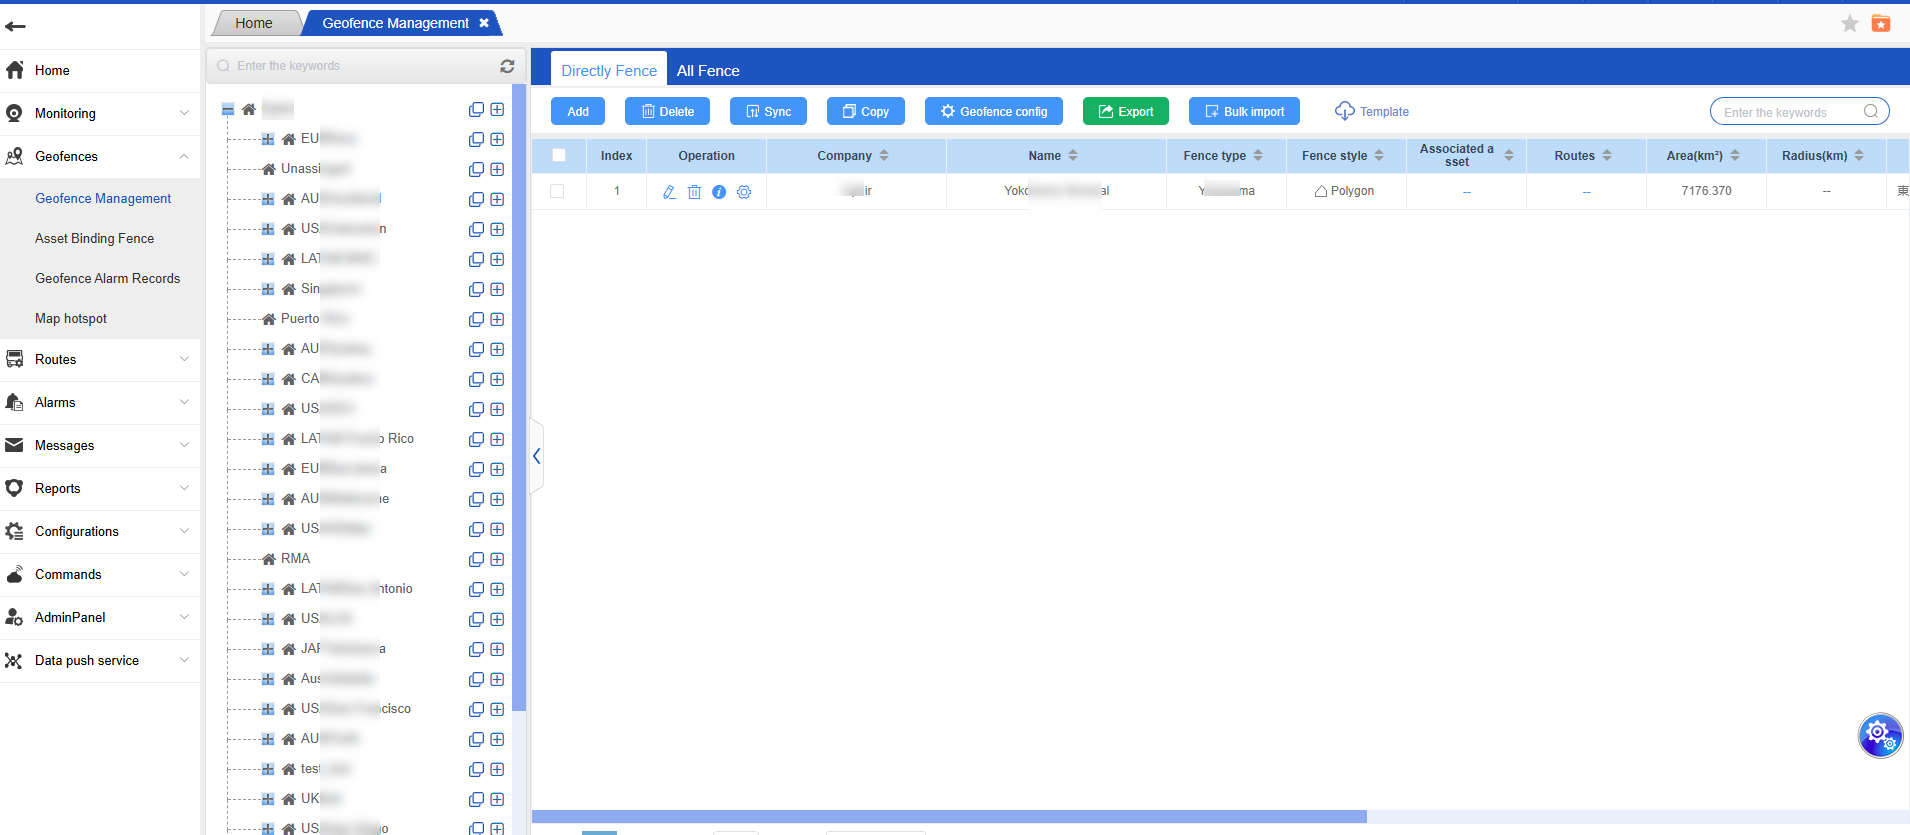Open the floating settings assistant icon

[x=1879, y=736]
